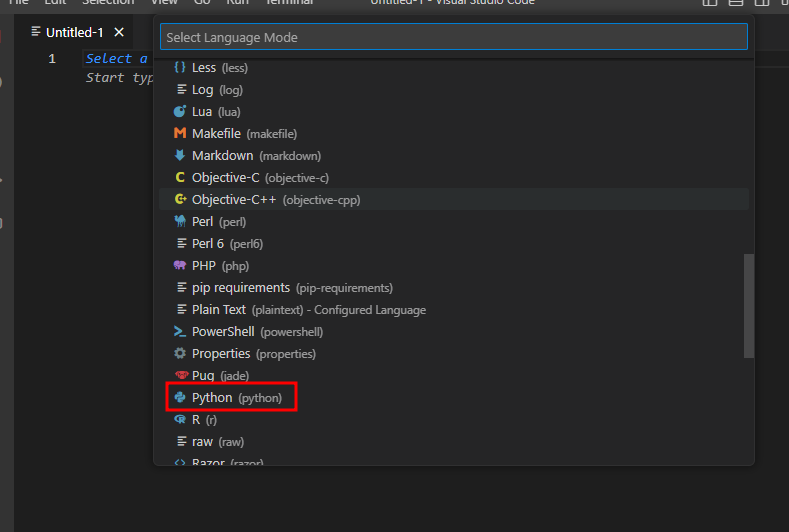
Task: Click the Objective-C++ icon
Action: [x=180, y=199]
